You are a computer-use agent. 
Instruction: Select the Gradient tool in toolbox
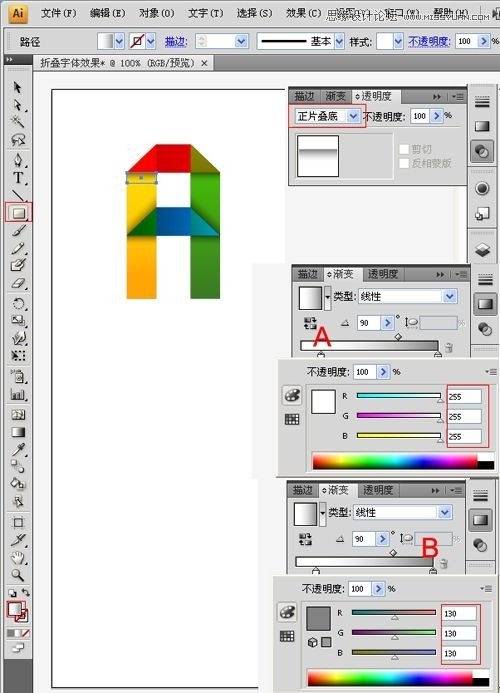[18, 432]
